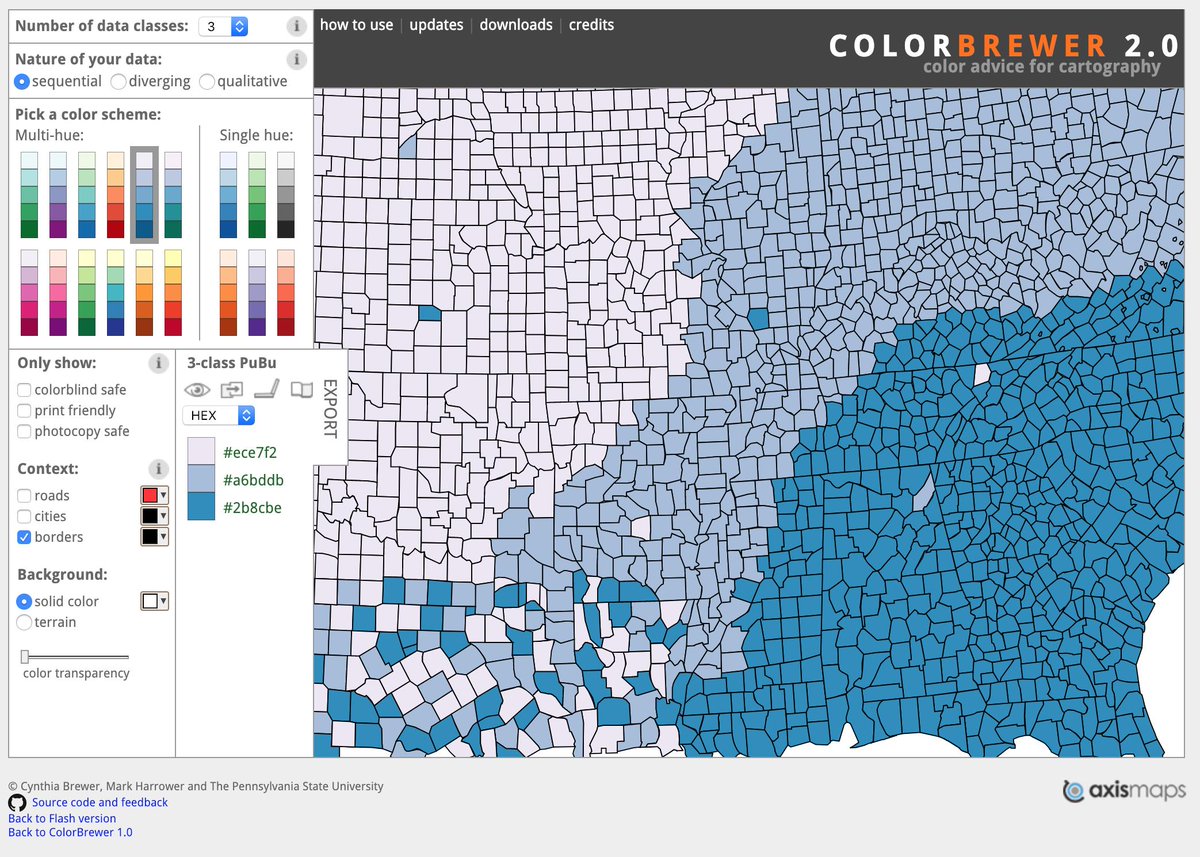This screenshot has height=857, width=1200.
Task: Open the credits menu item
Action: 592,25
